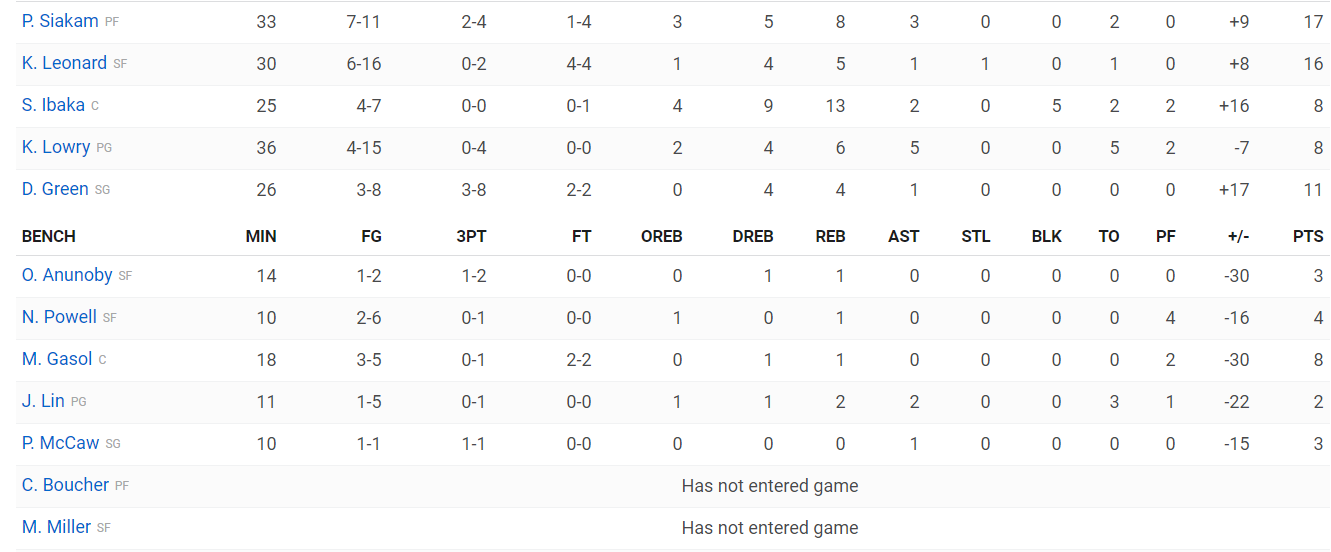This screenshot has height=552, width=1331.
Task: Click the OREB column header
Action: 662,237
